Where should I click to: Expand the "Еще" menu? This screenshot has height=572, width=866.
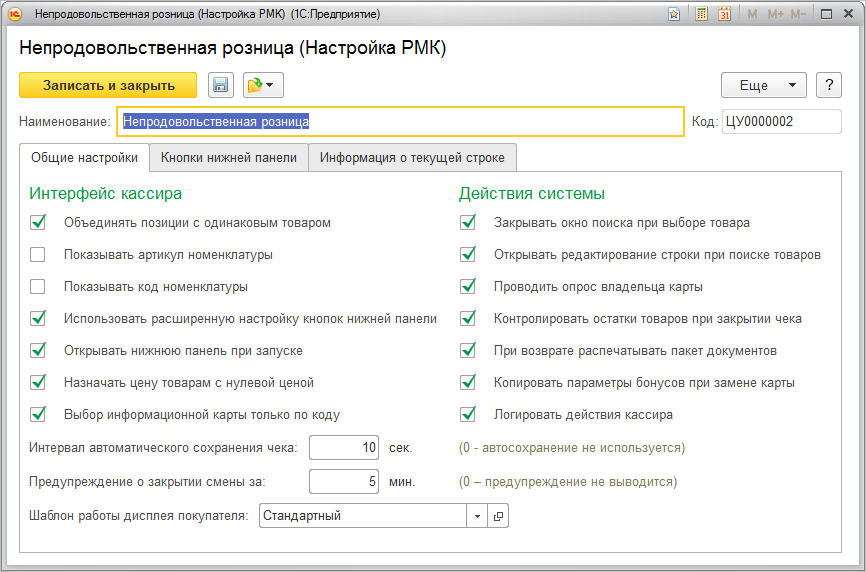[x=763, y=86]
